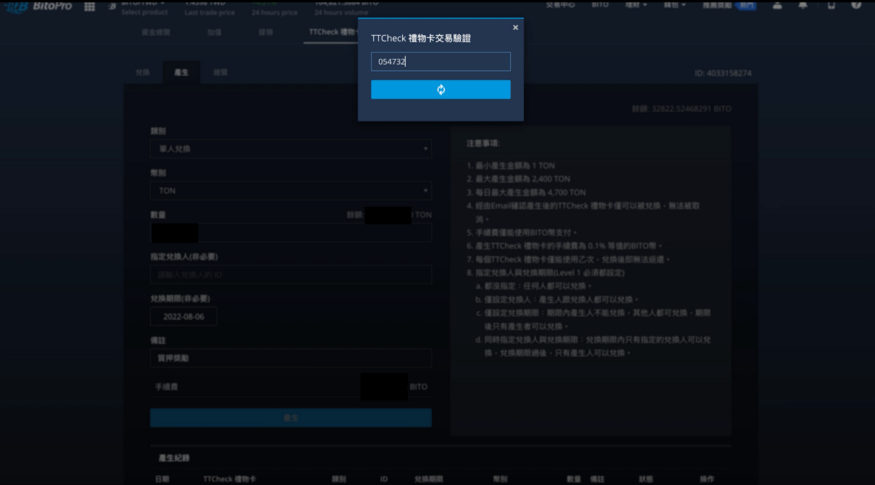Open the notifications bell icon

802,5
